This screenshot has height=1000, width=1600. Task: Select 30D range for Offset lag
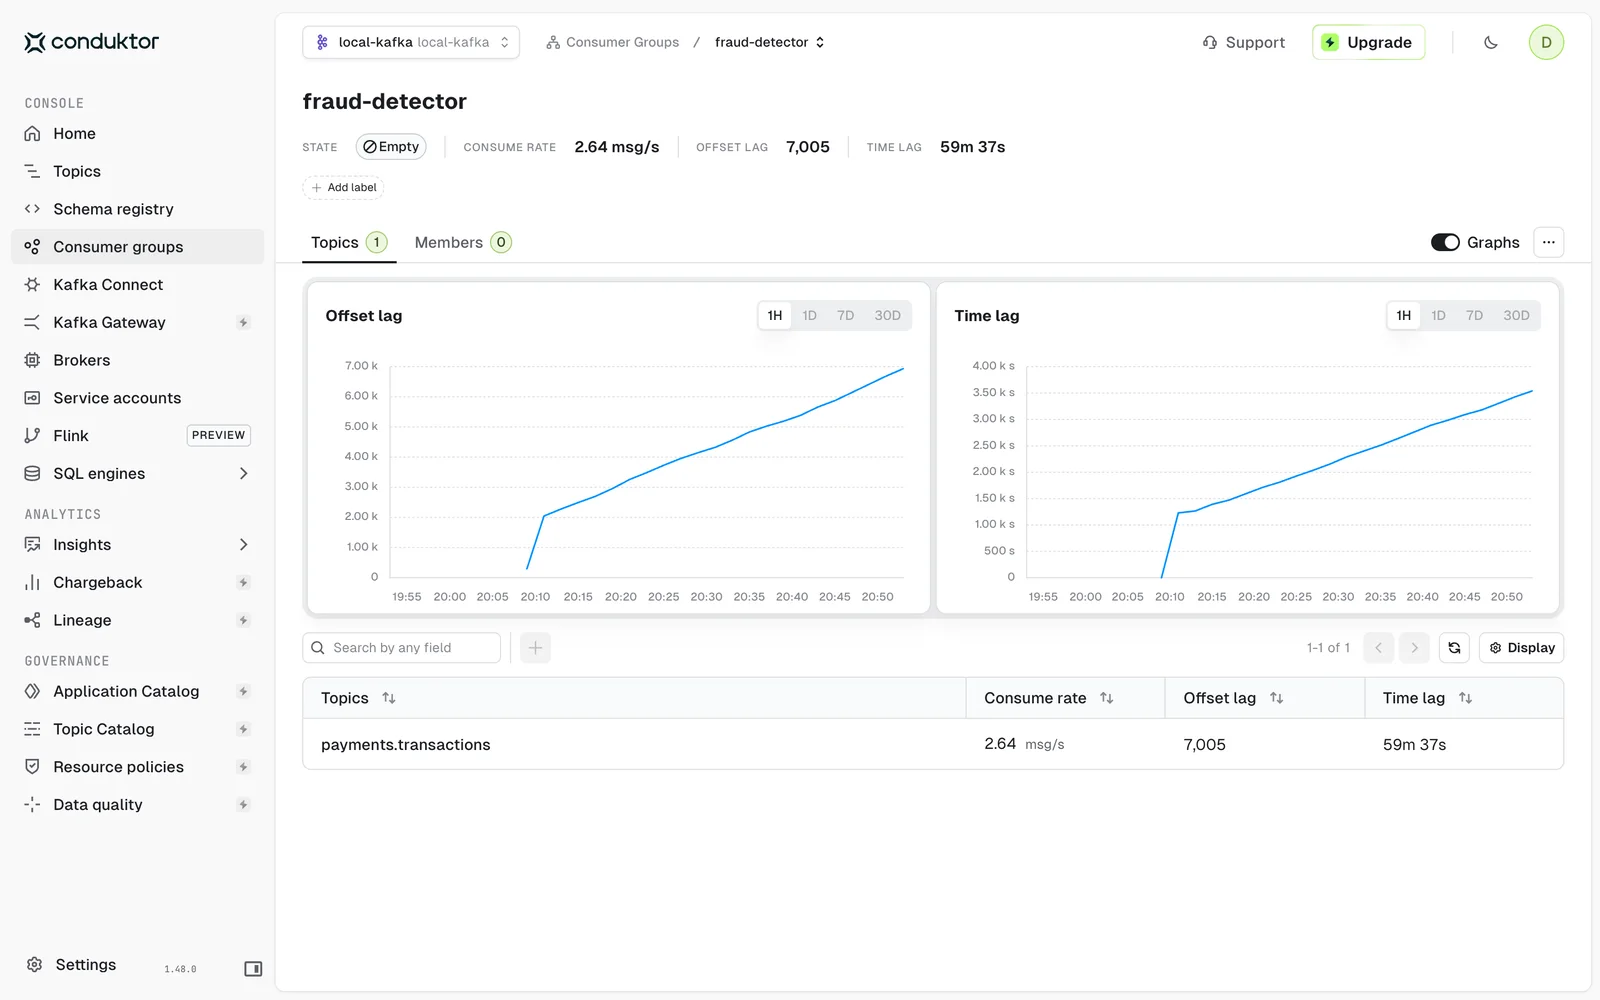(x=888, y=316)
